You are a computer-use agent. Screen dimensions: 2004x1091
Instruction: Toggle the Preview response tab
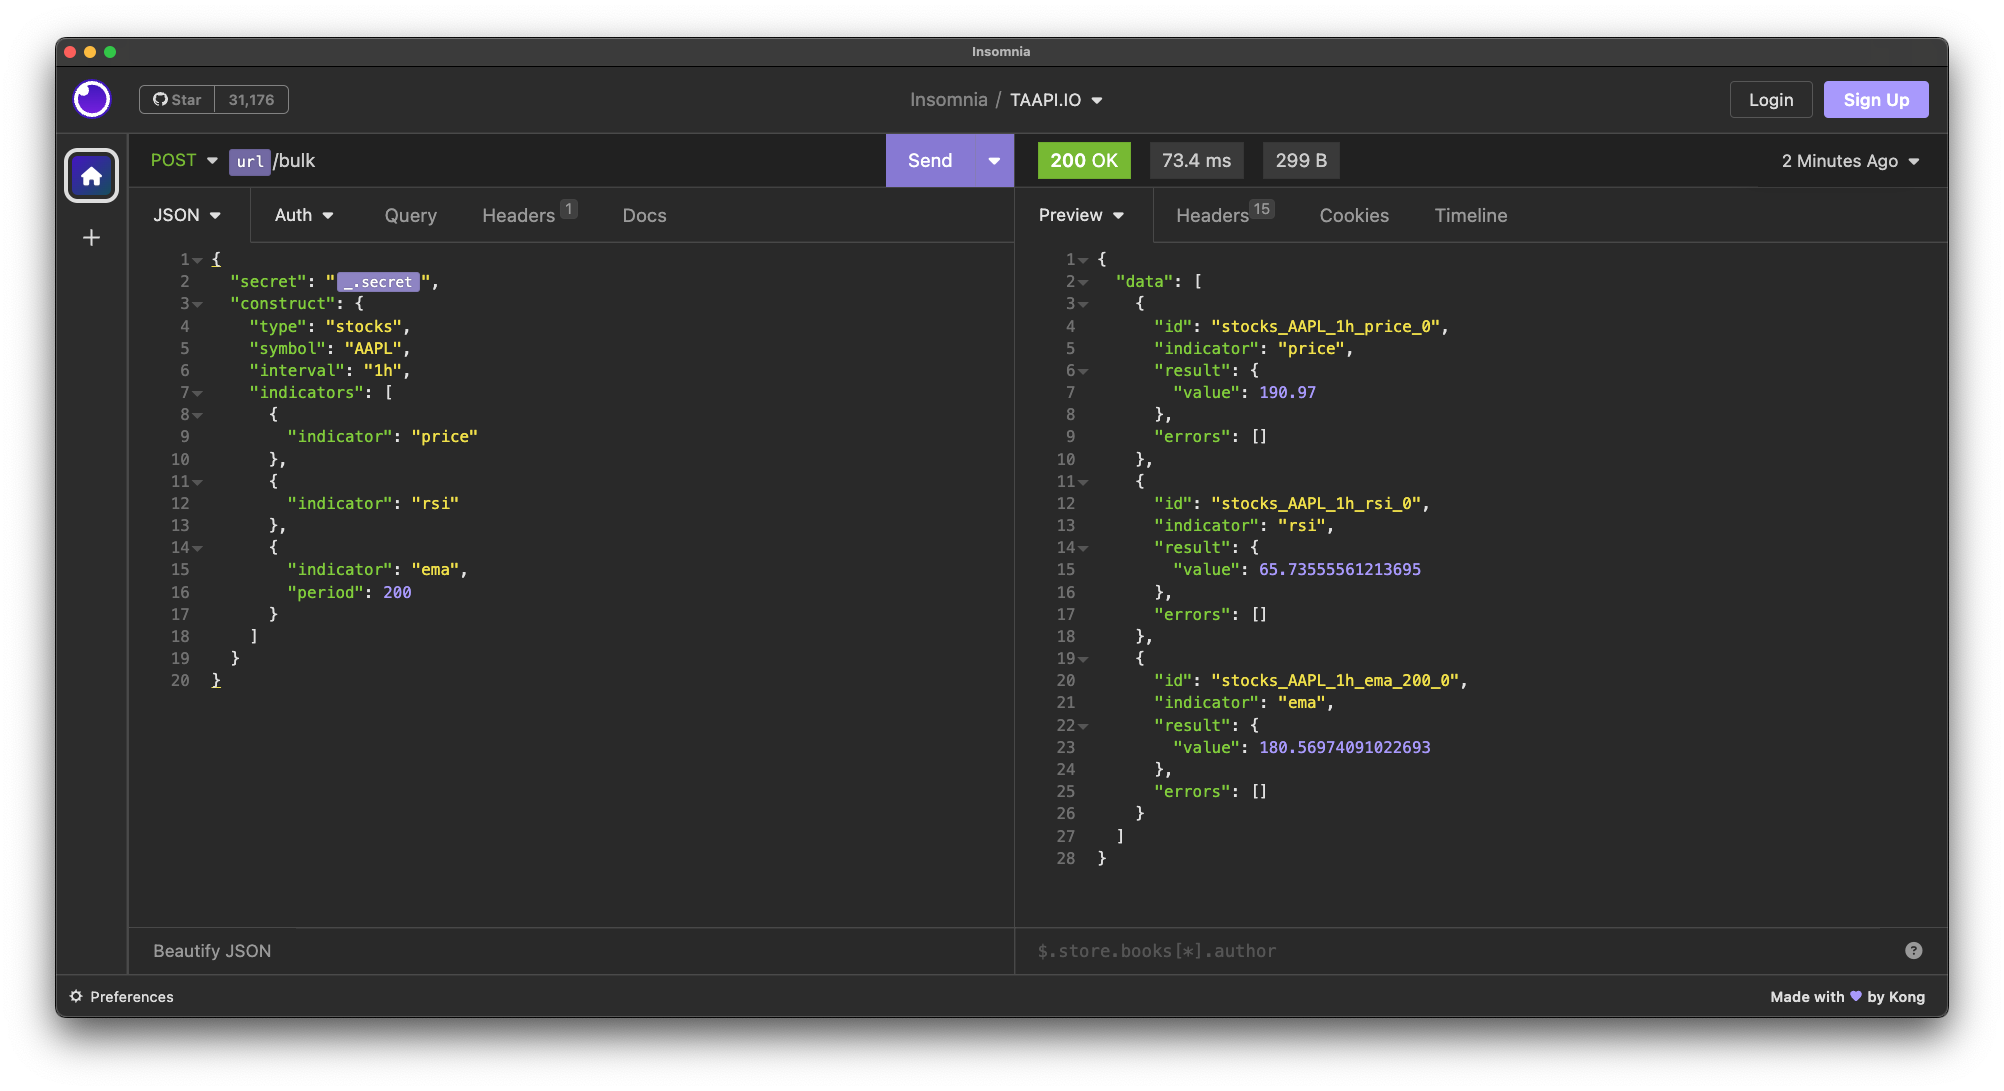[x=1084, y=215]
